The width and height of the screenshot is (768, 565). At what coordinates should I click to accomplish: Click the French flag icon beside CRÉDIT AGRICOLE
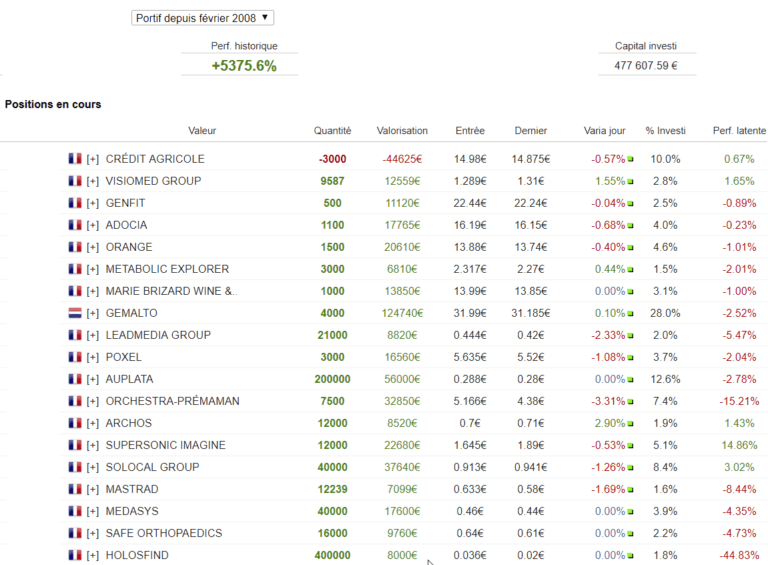point(74,159)
